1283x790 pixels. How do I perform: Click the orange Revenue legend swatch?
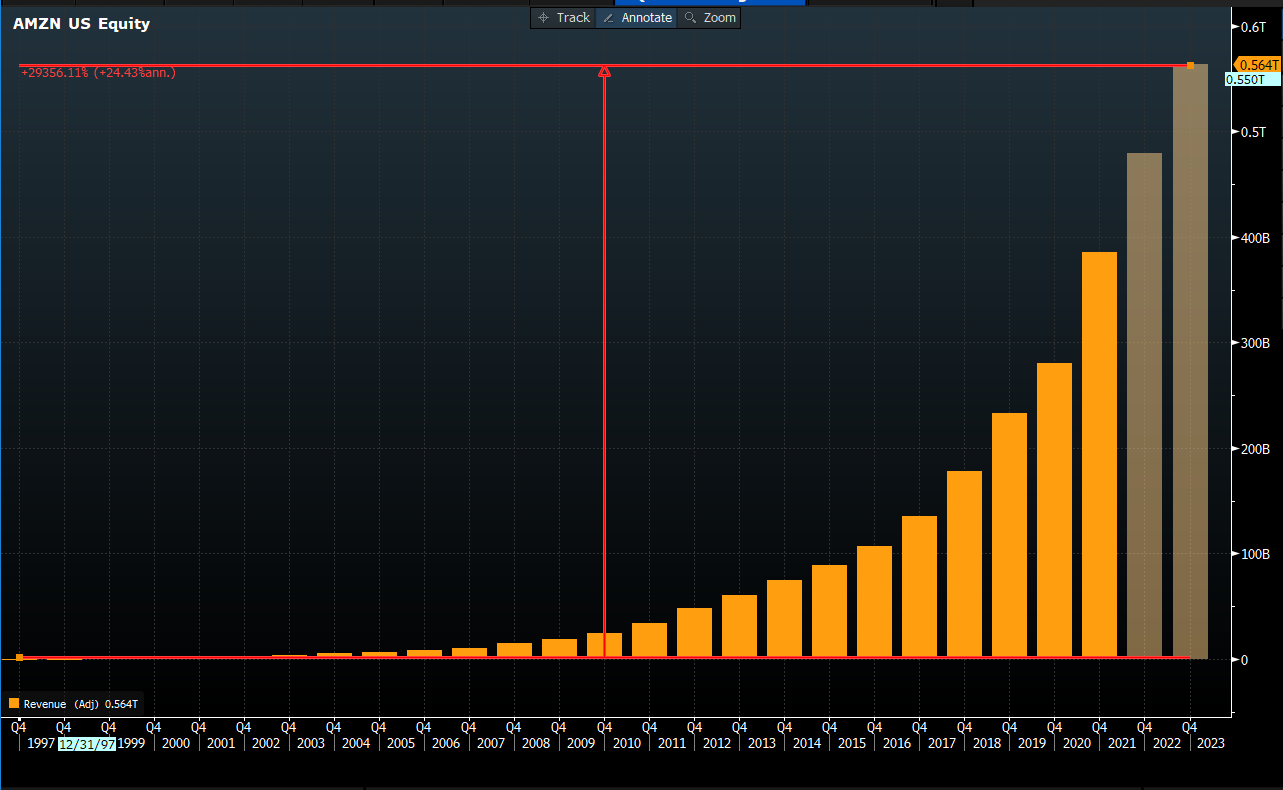click(14, 704)
